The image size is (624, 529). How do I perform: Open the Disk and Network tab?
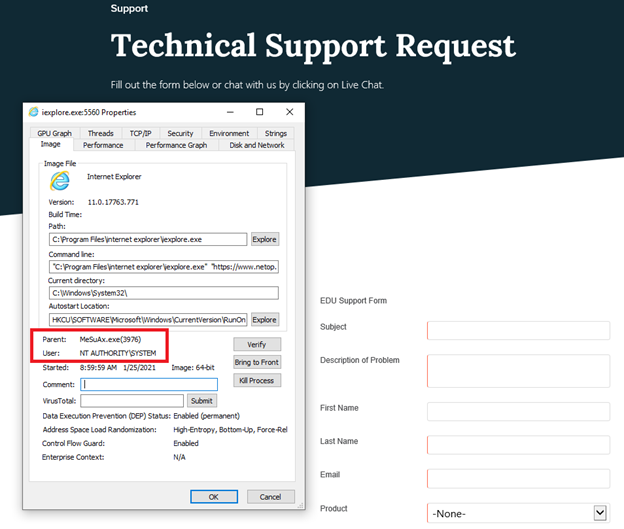[257, 145]
